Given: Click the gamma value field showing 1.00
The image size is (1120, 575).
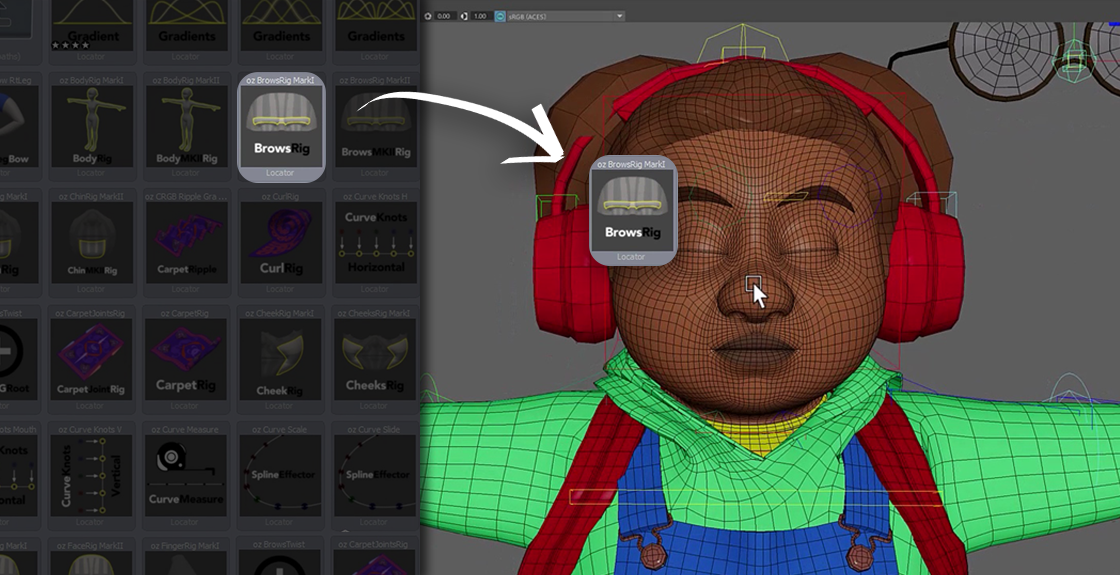Looking at the screenshot, I should (481, 15).
